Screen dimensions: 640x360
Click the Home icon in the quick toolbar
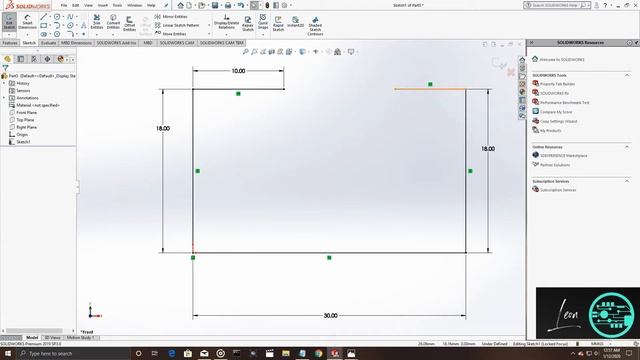pos(180,5)
